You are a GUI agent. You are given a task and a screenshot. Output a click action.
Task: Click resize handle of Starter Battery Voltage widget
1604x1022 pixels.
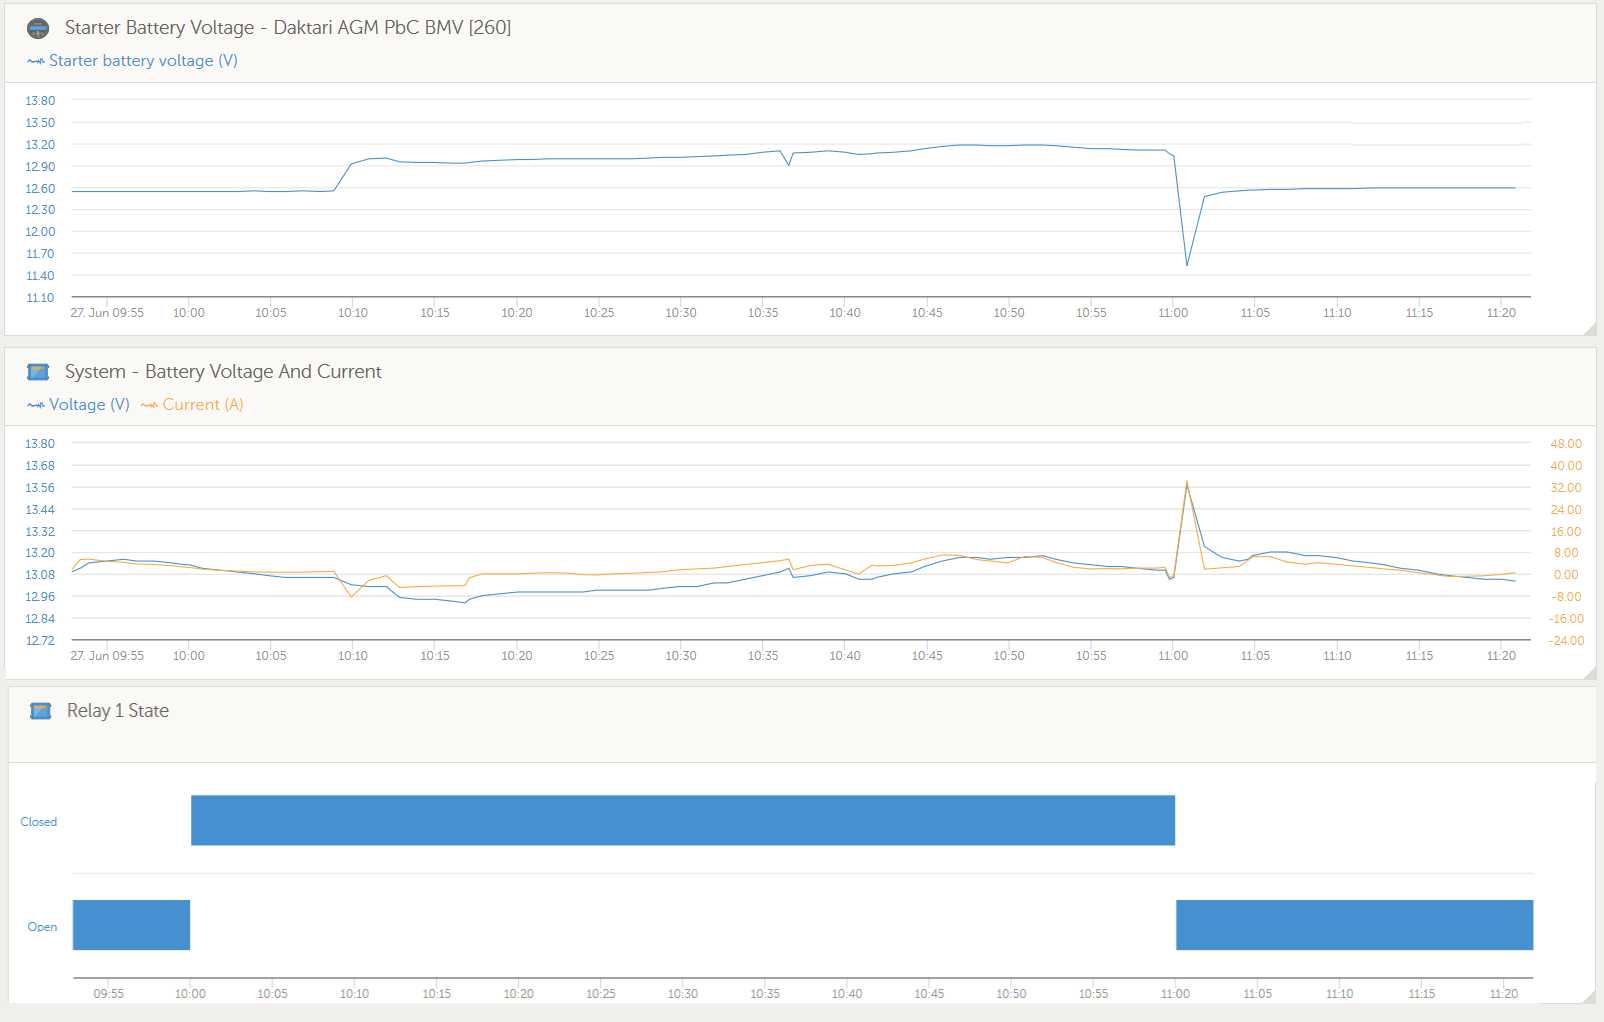point(1590,329)
